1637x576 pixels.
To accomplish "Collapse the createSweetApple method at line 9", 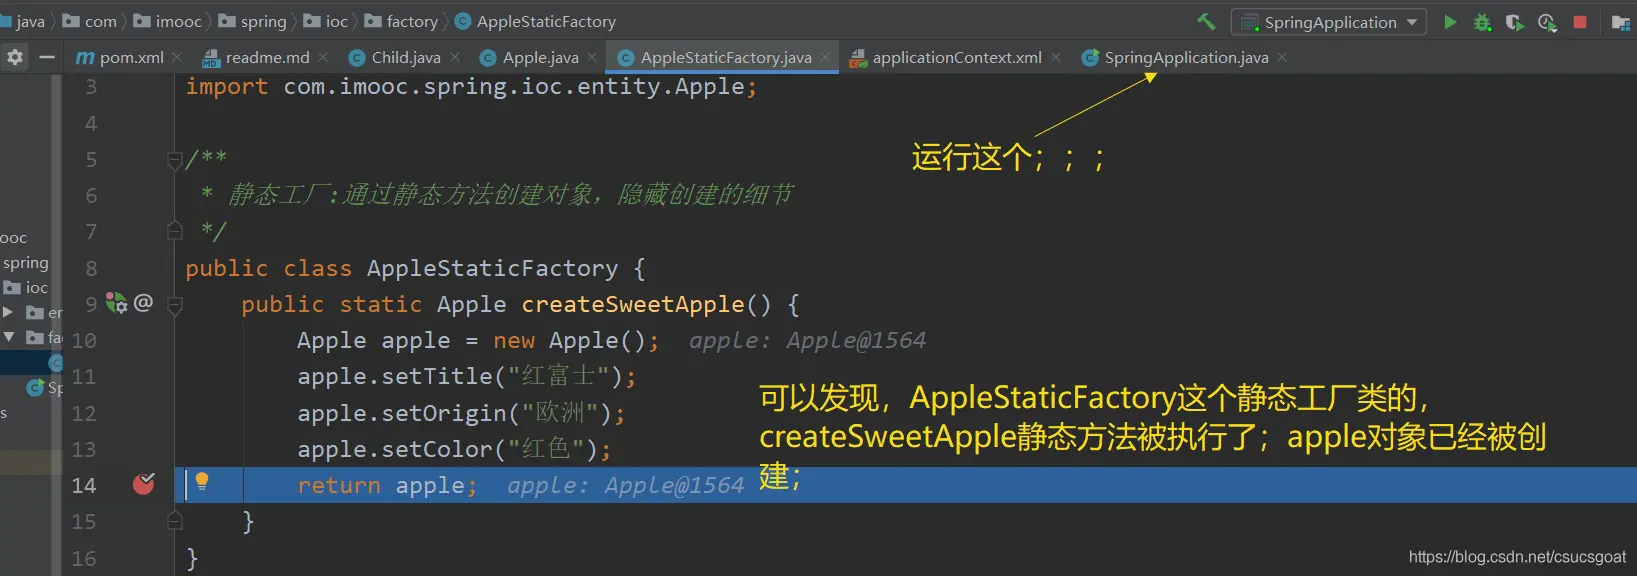I will click(x=175, y=305).
